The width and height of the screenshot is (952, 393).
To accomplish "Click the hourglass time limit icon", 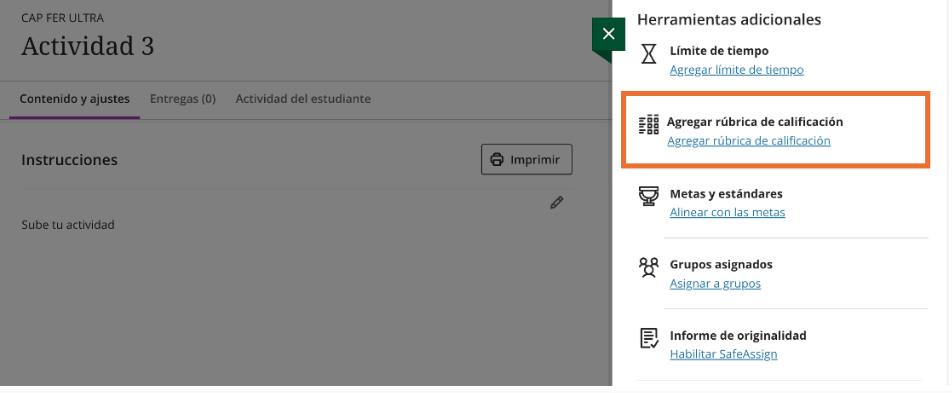I will tap(649, 53).
